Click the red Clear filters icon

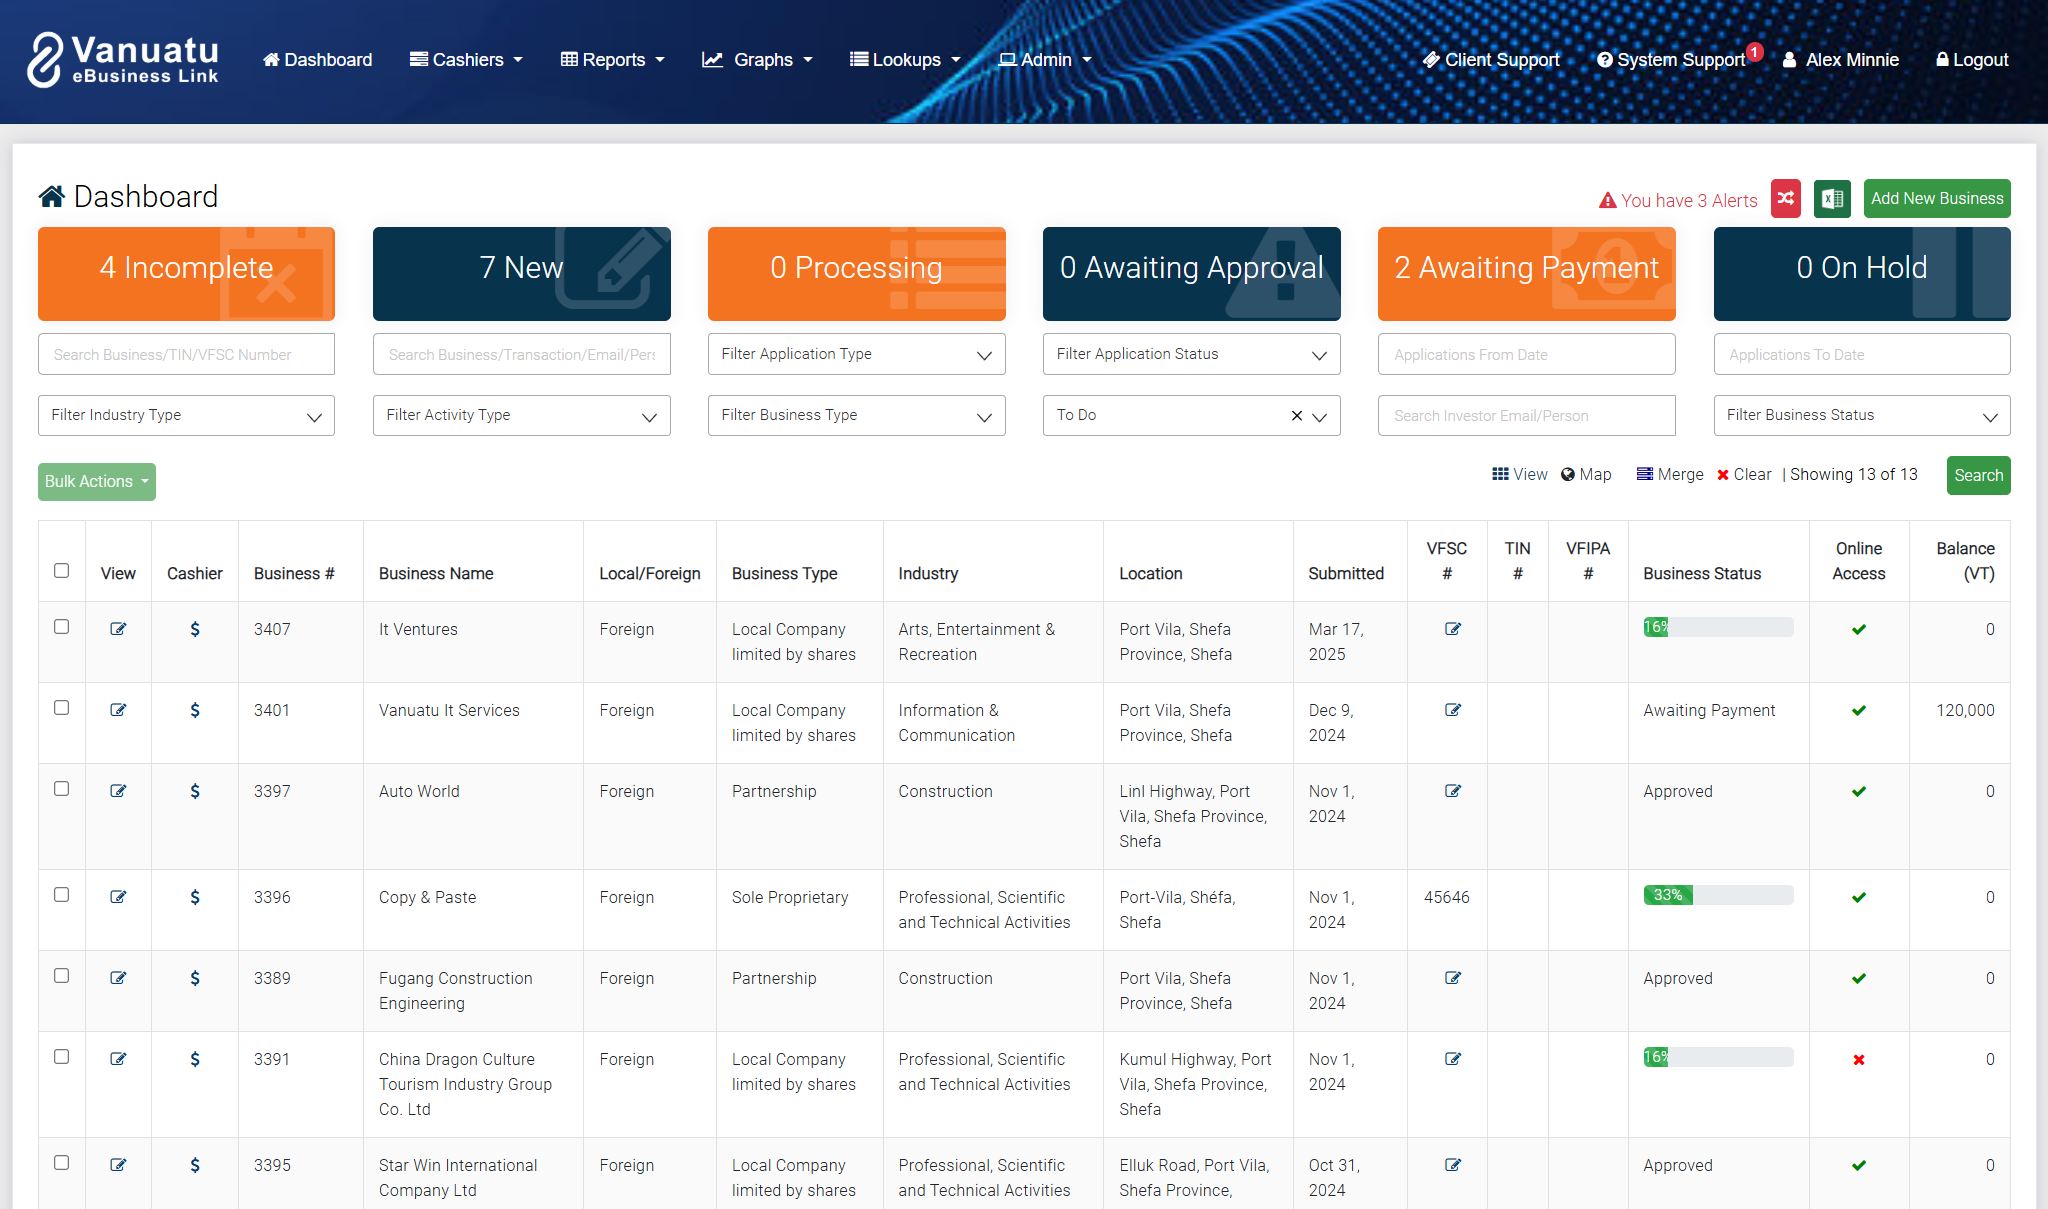click(1743, 474)
